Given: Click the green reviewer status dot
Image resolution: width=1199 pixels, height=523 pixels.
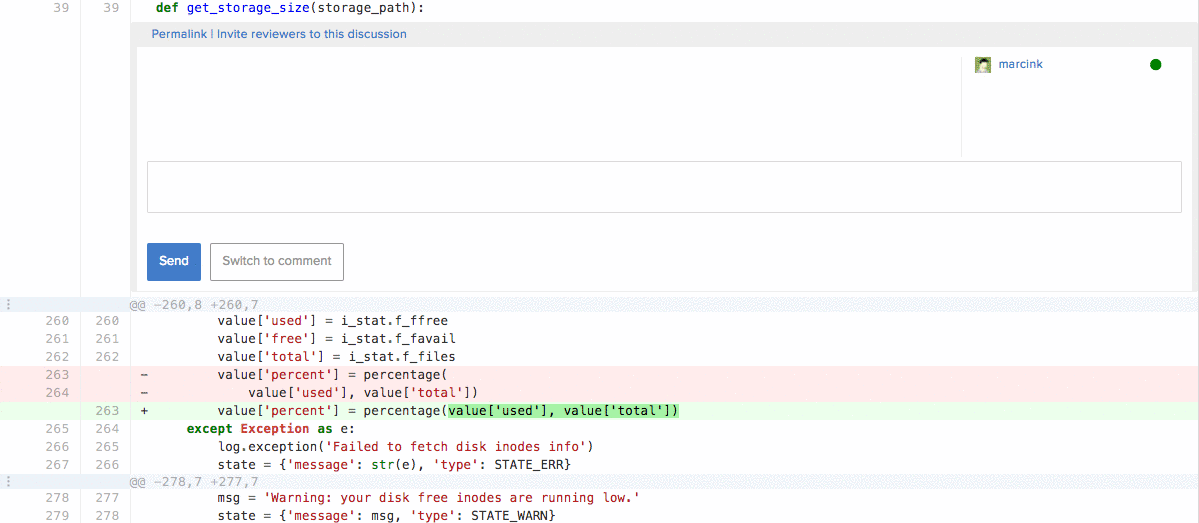Looking at the screenshot, I should (x=1155, y=65).
